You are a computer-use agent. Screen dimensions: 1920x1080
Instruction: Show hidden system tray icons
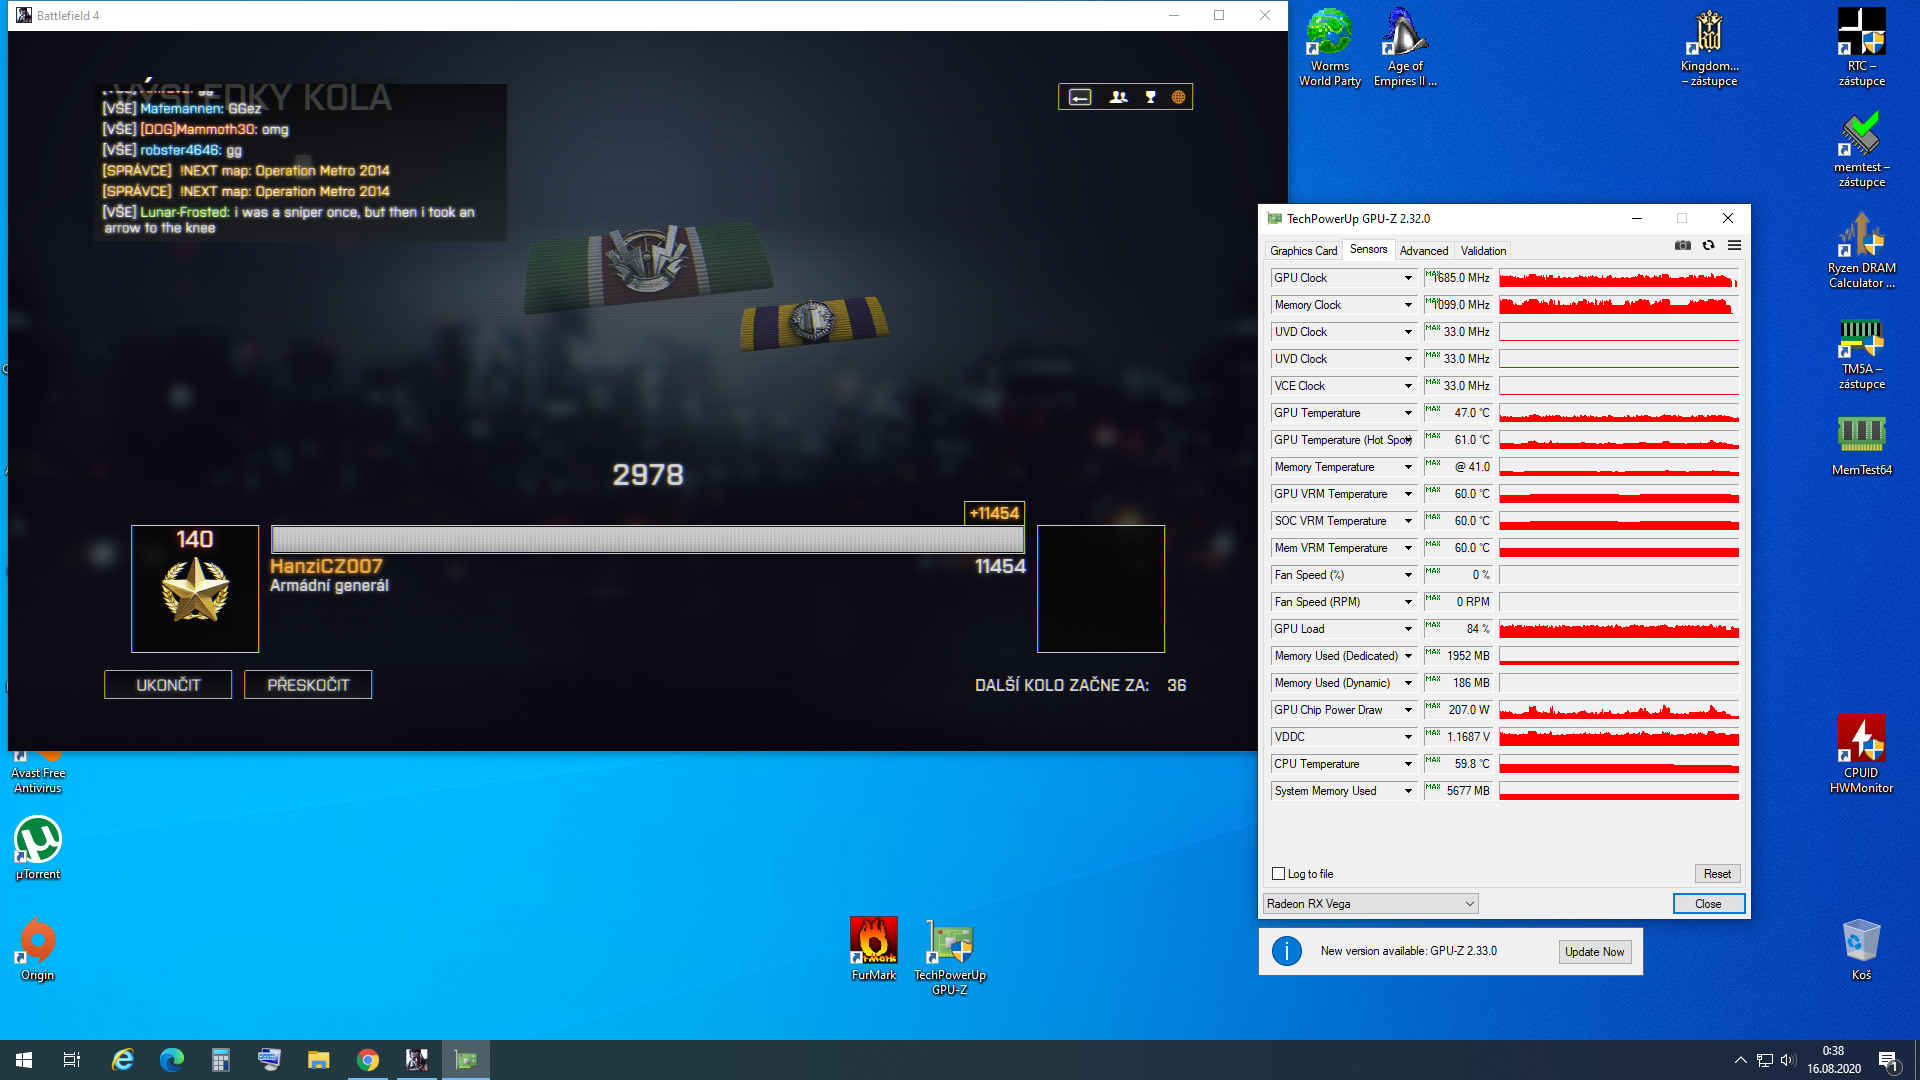pyautogui.click(x=1741, y=1060)
